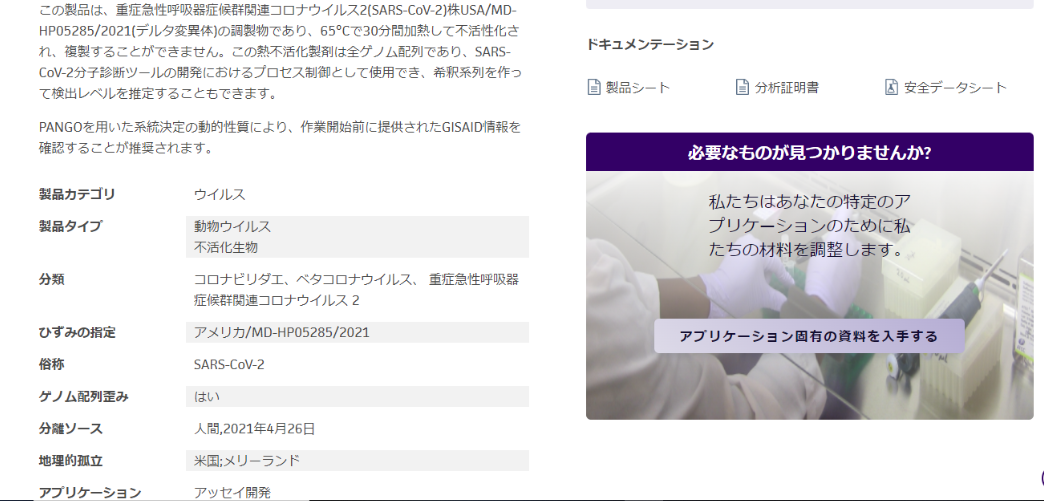Click the コロナビリダエ classification text
The image size is (1044, 501).
click(x=356, y=290)
